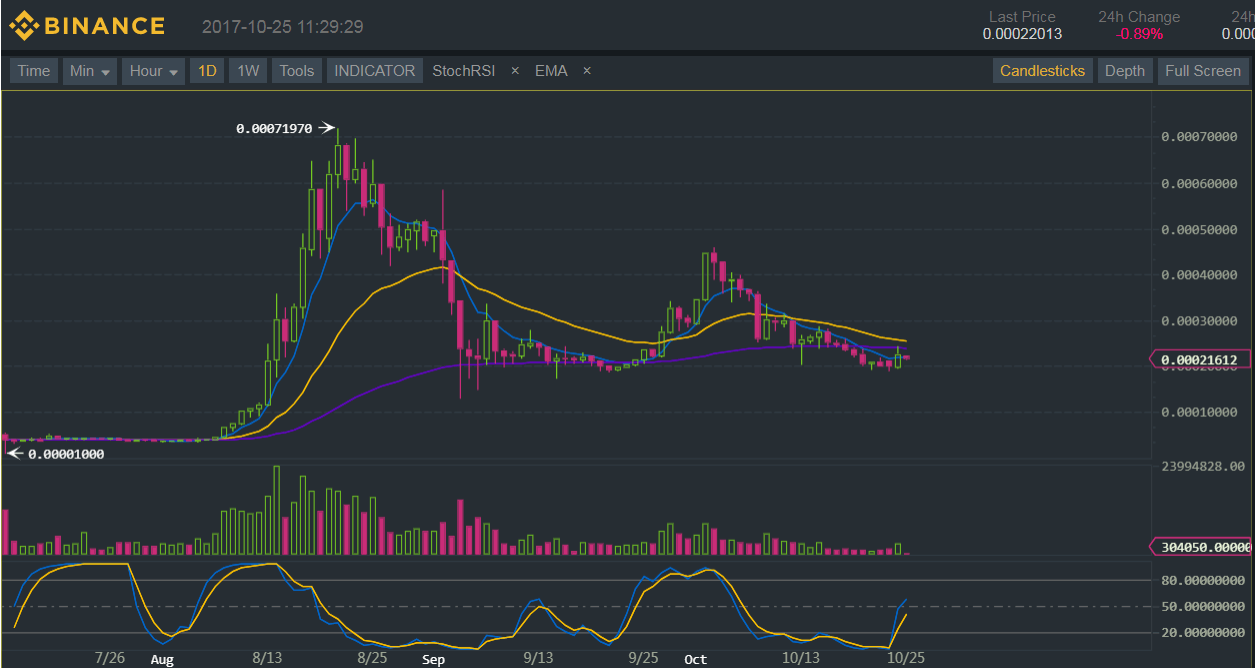The width and height of the screenshot is (1255, 668).
Task: Click the Aug label on time axis
Action: pyautogui.click(x=162, y=659)
